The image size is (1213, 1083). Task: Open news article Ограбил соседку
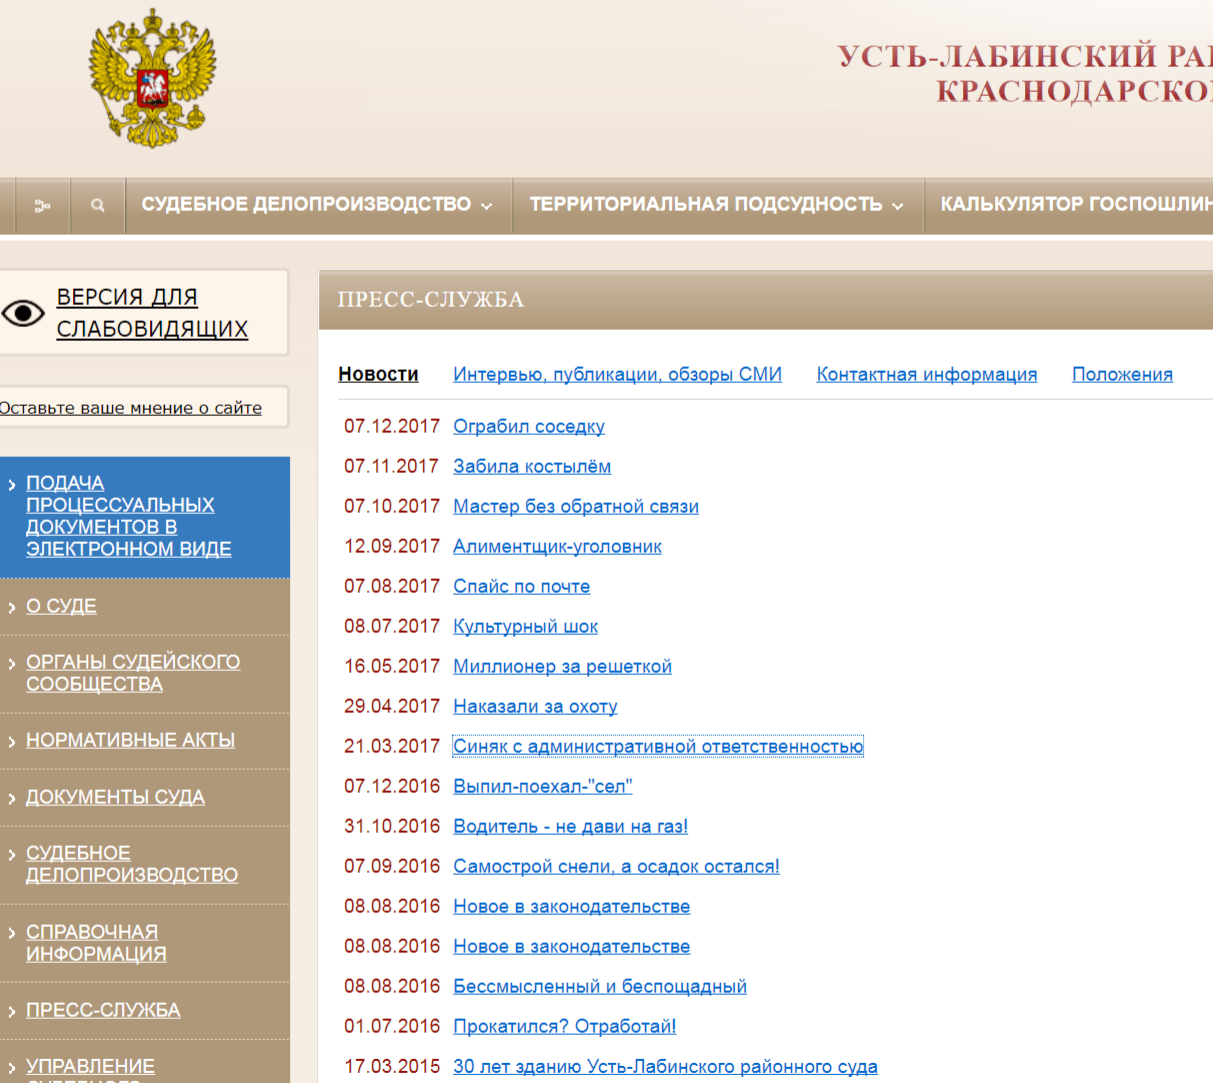tap(529, 426)
